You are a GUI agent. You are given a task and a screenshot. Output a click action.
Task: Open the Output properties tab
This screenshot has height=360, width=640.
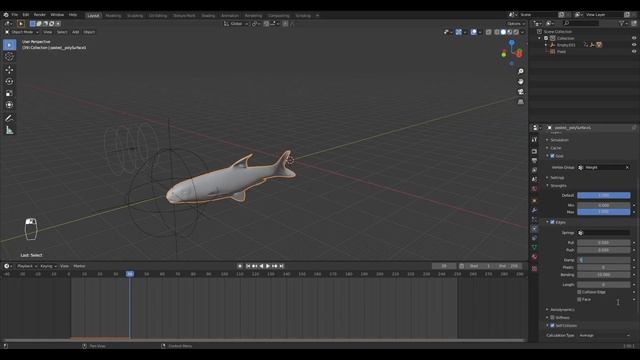point(534,160)
